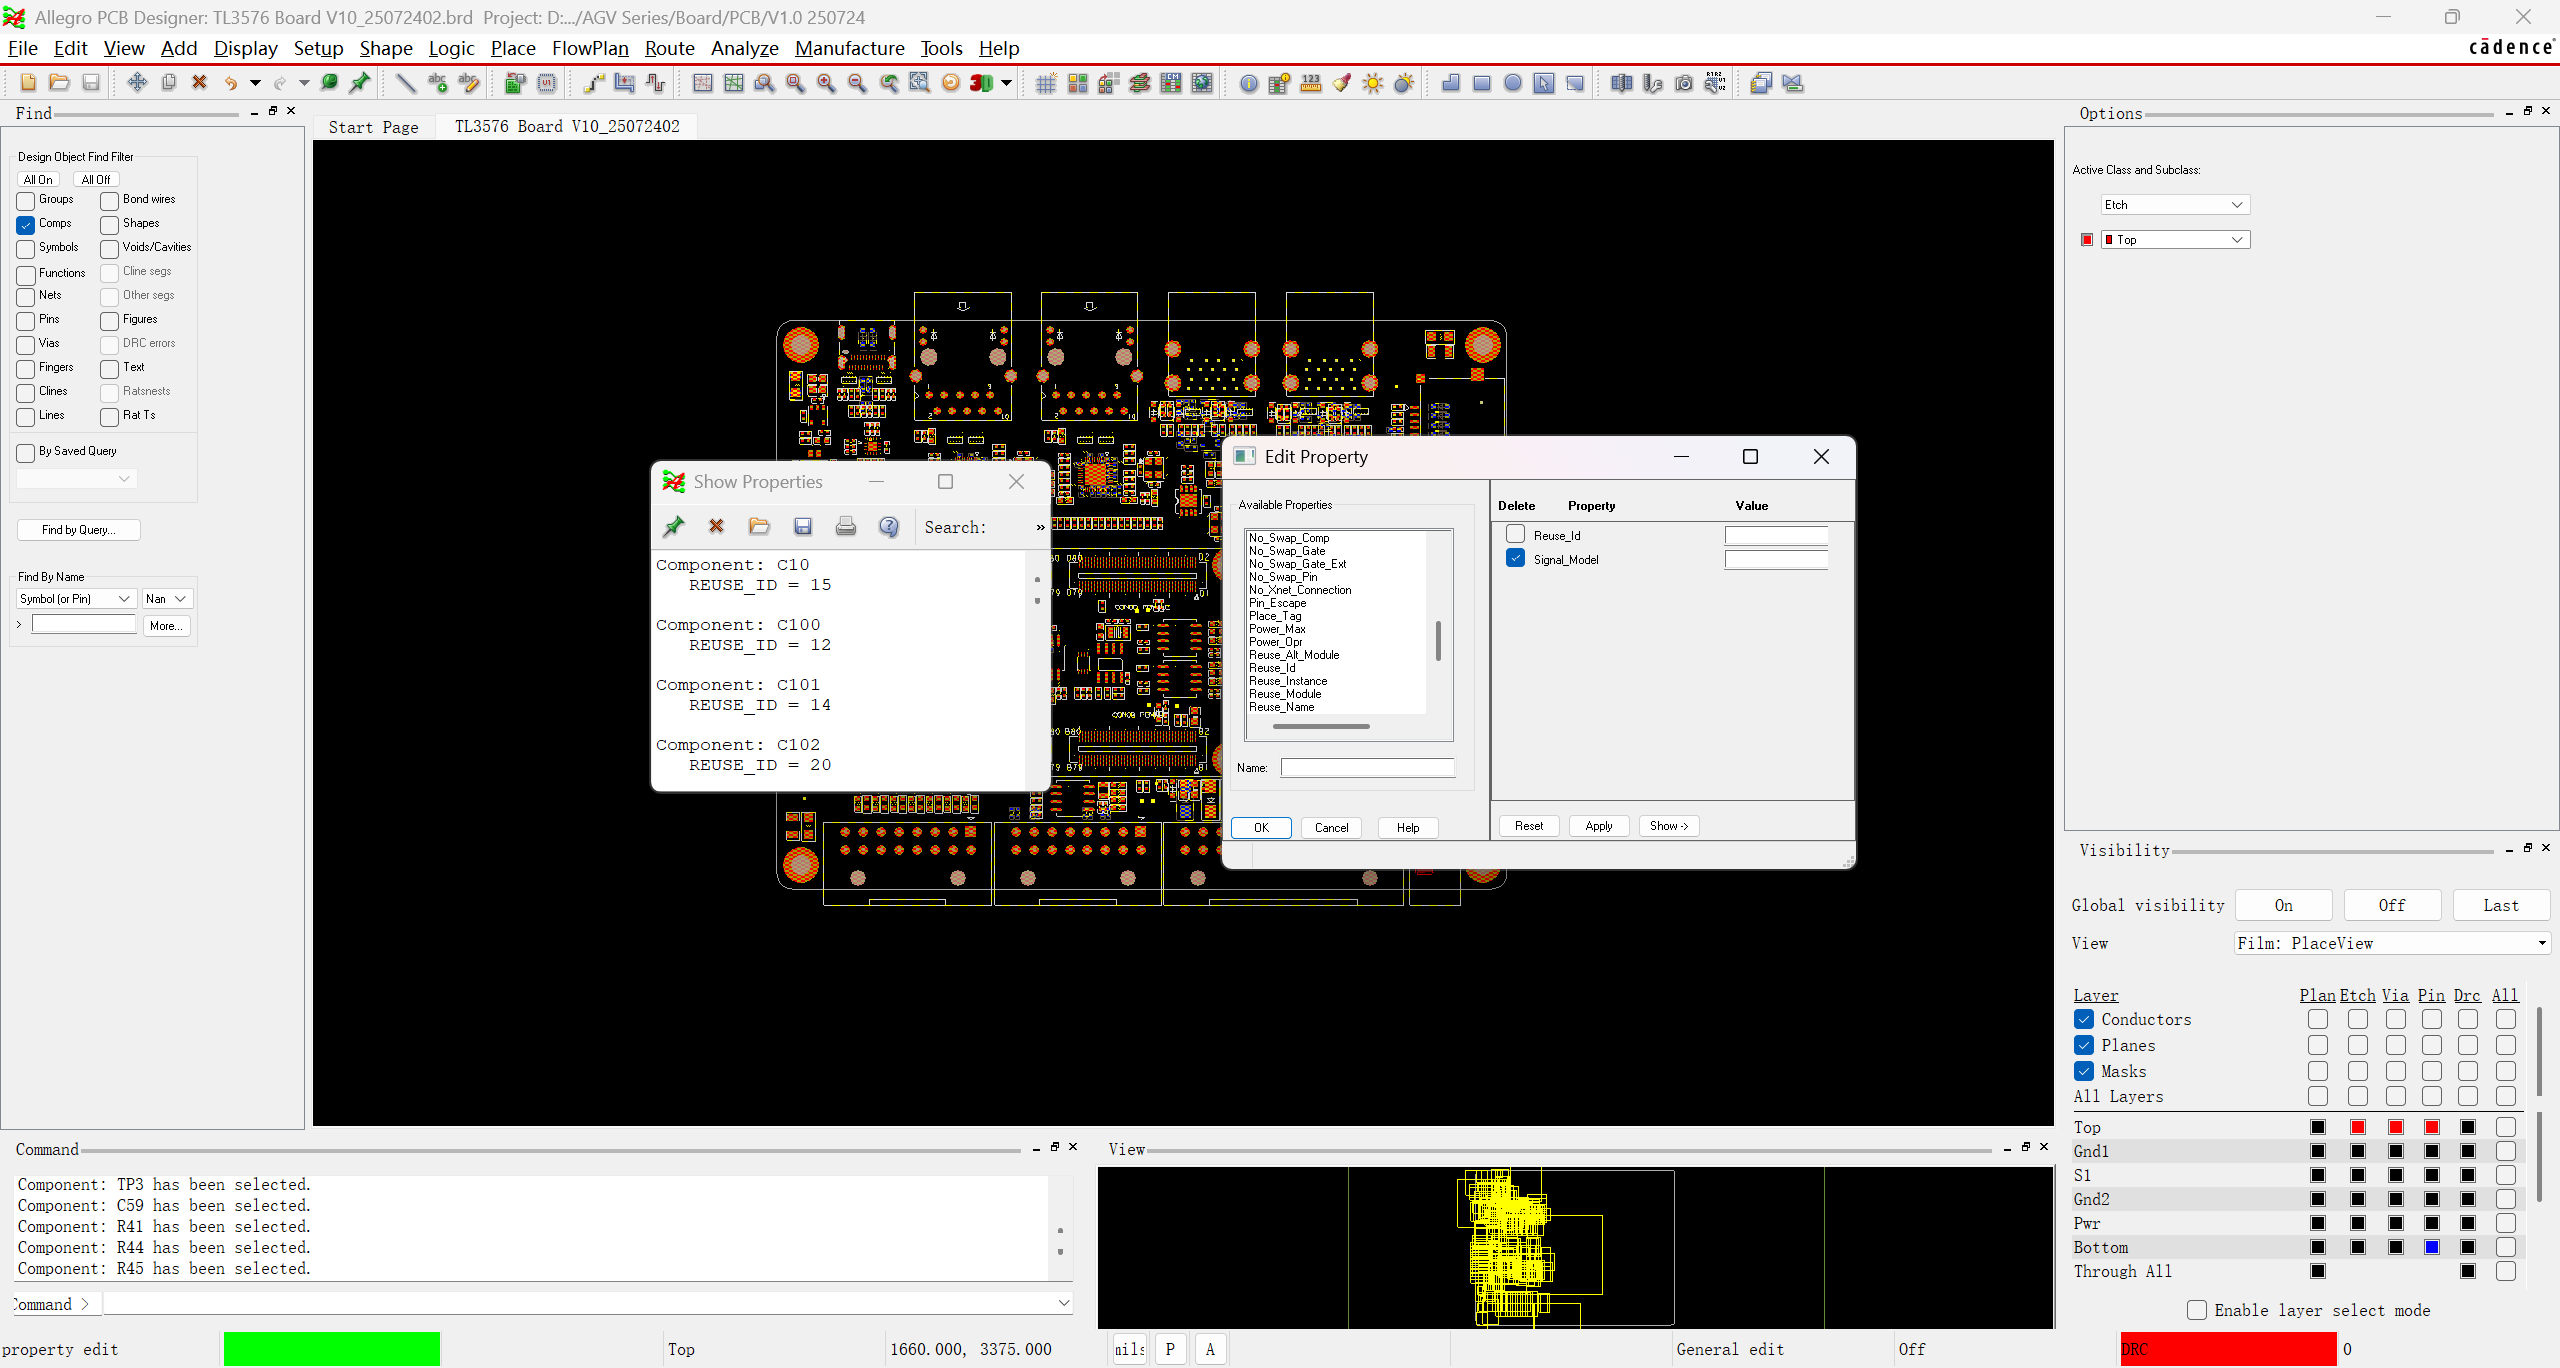Screen dimensions: 2560x1368
Task: Click the Add Rectangle shape icon
Action: tap(1482, 83)
